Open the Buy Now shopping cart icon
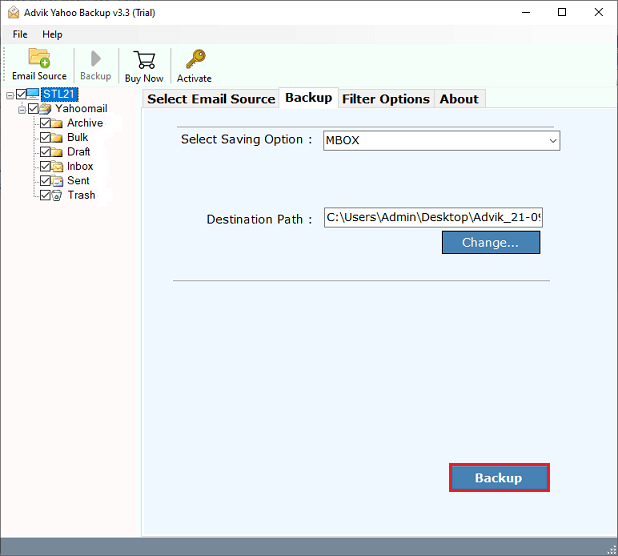The image size is (618, 556). pos(144,60)
